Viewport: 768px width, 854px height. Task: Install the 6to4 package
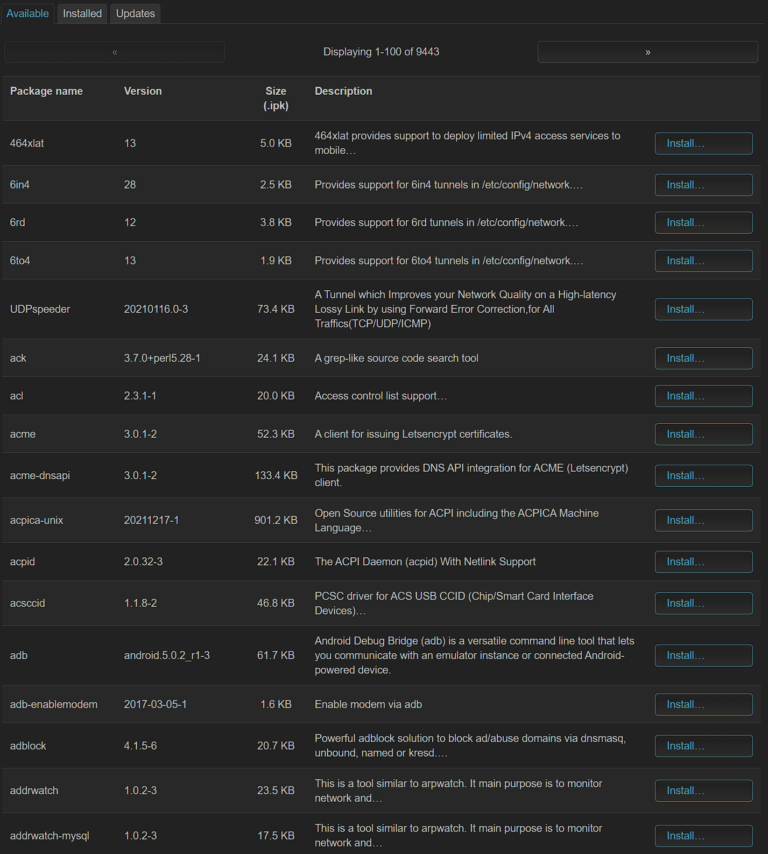click(703, 260)
